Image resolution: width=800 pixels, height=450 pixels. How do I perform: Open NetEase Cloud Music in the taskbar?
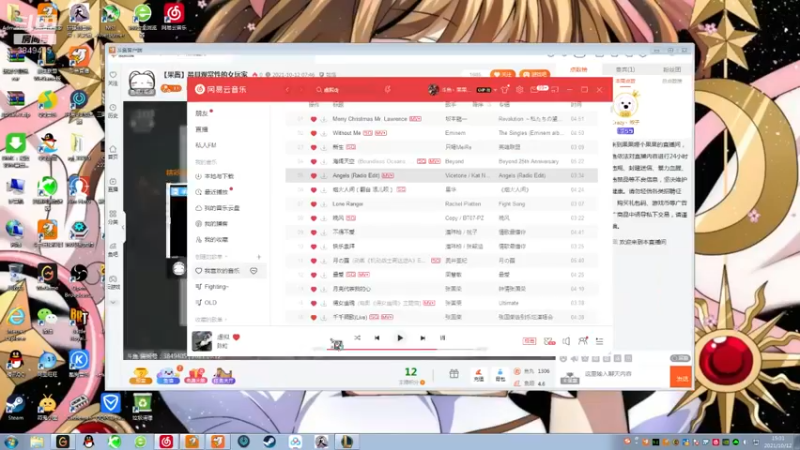click(x=166, y=441)
